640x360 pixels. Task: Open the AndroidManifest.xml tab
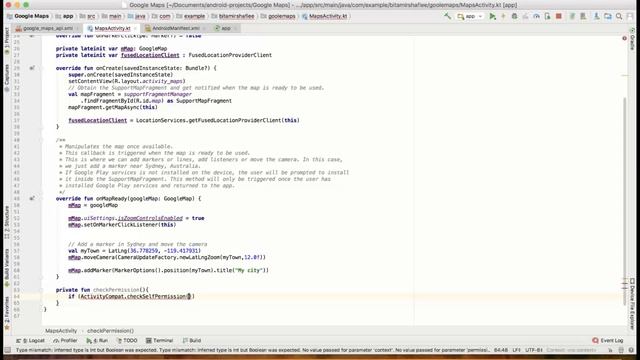(x=176, y=28)
